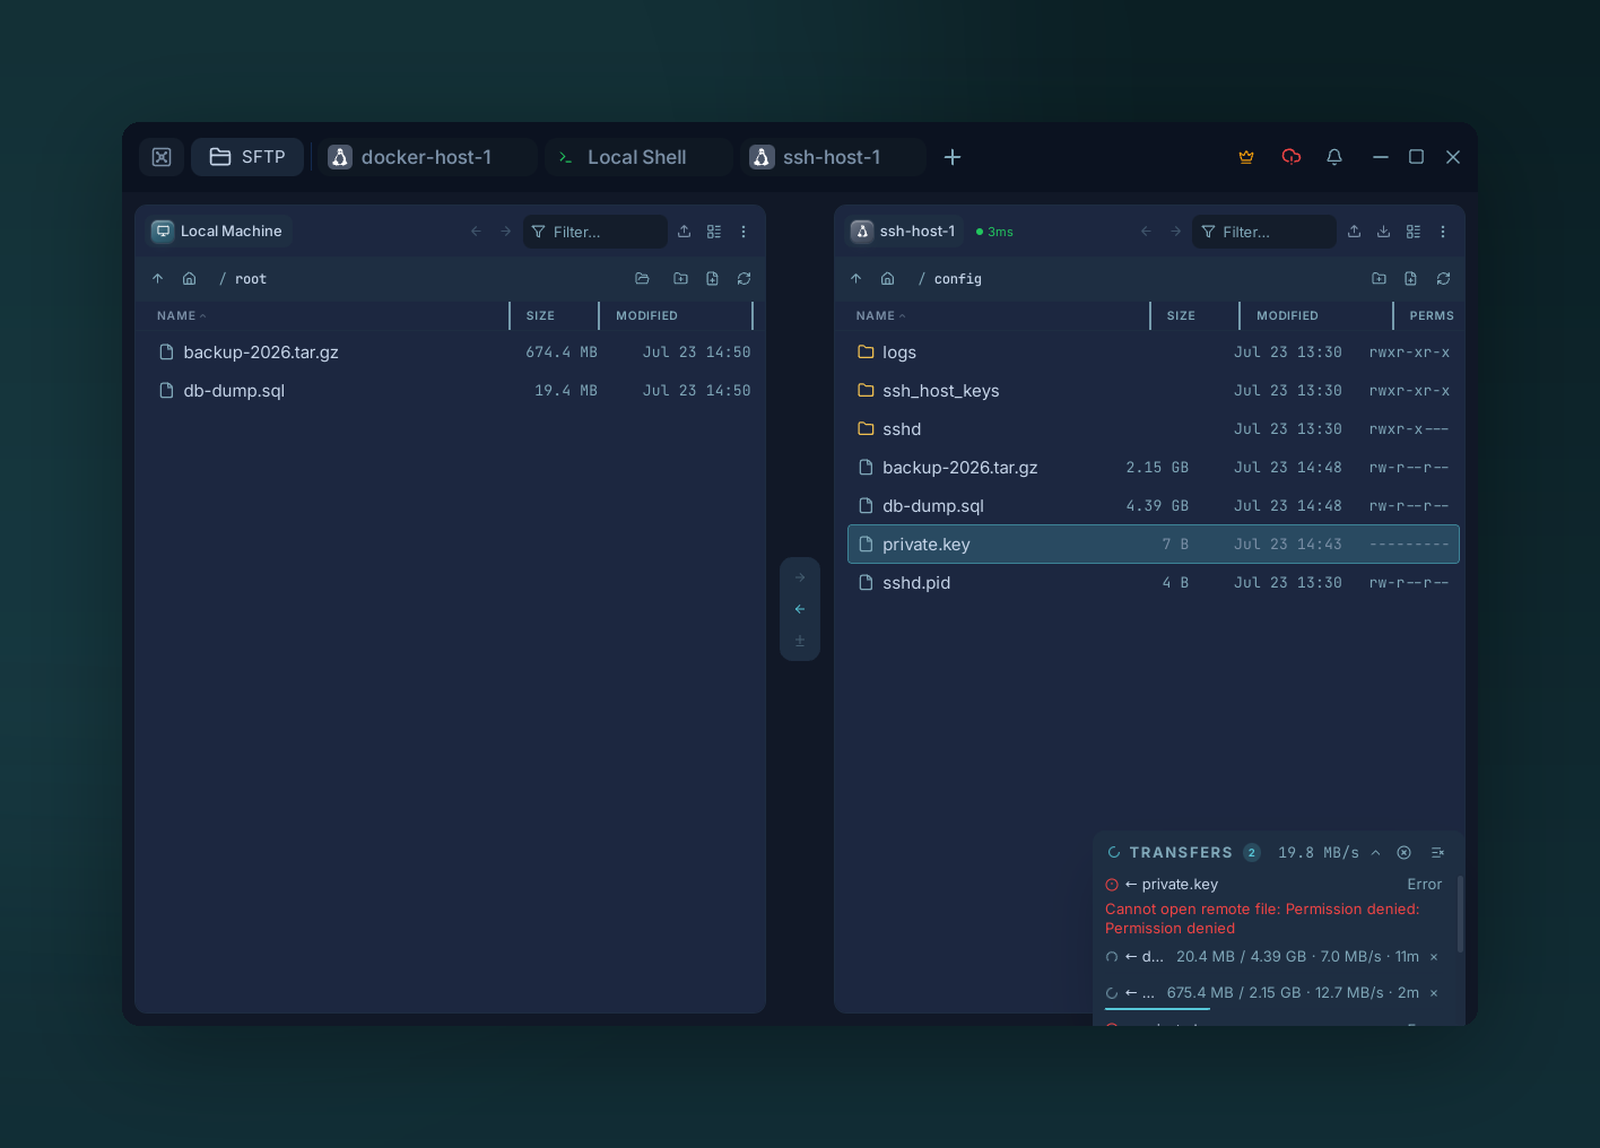This screenshot has width=1600, height=1148.
Task: Select the ssh_host_keys folder
Action: [x=1153, y=390]
